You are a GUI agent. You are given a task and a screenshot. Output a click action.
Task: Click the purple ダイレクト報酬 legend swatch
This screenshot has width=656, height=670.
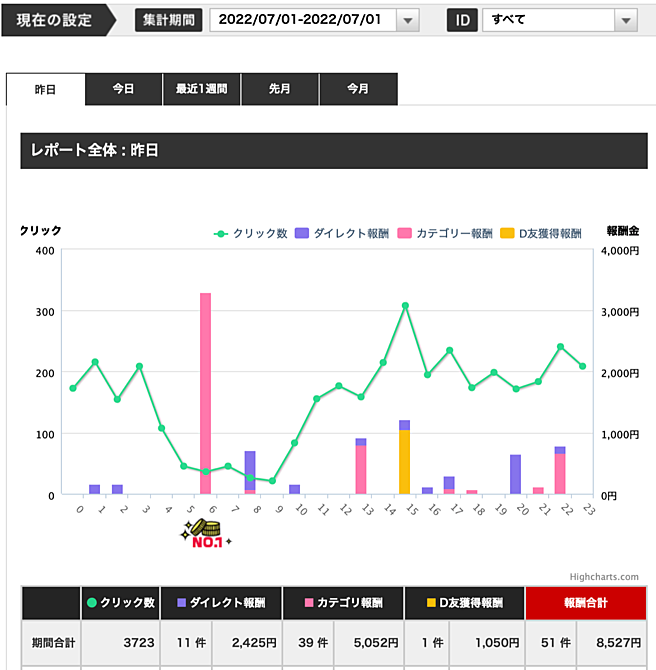[x=302, y=233]
